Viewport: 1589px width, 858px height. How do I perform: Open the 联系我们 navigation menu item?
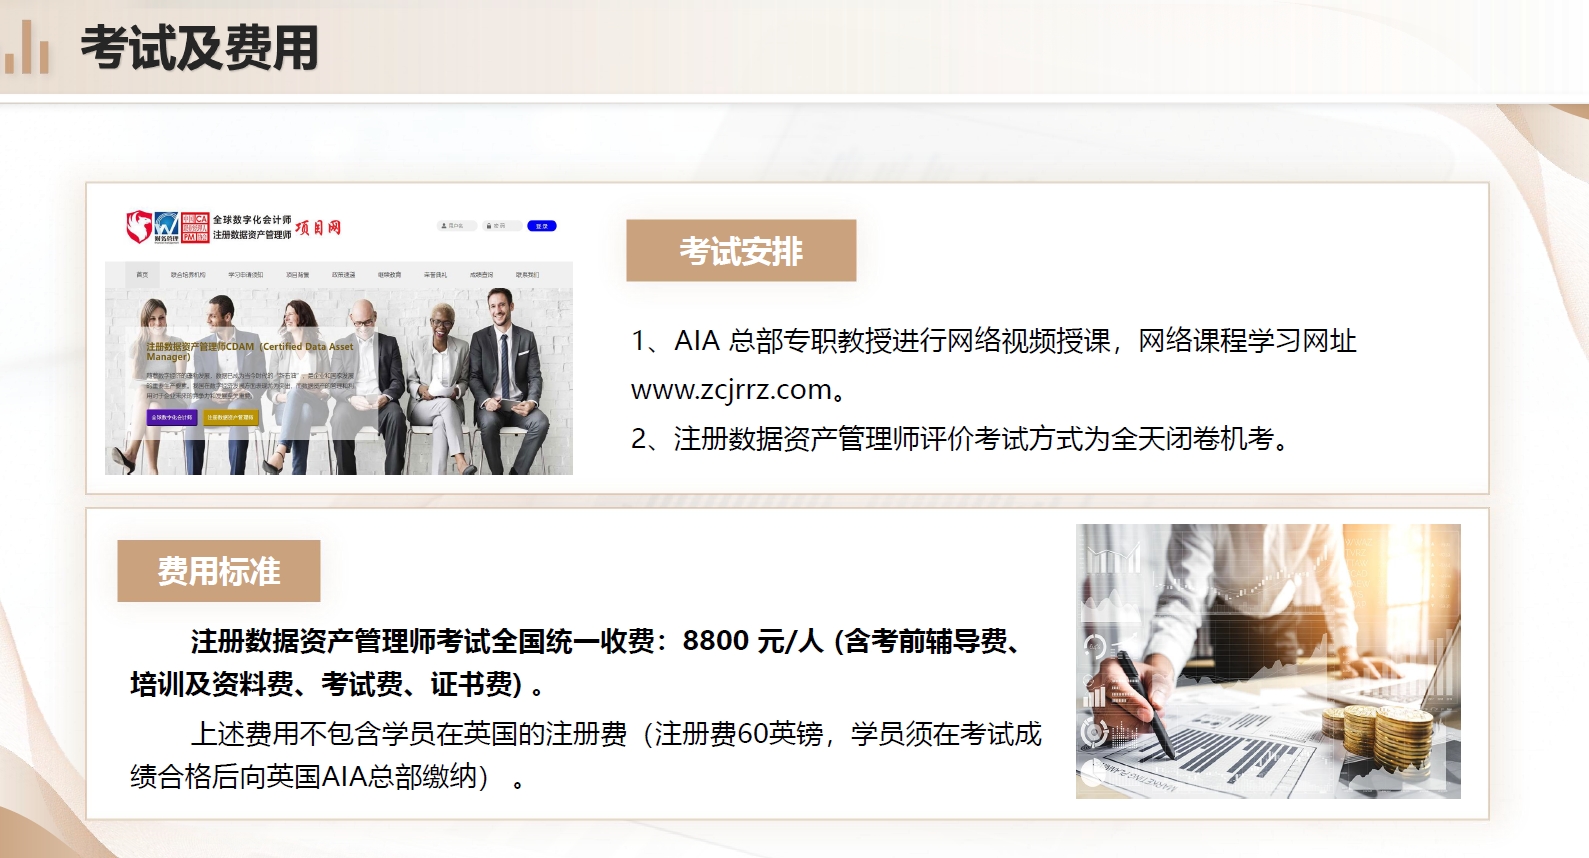(527, 274)
